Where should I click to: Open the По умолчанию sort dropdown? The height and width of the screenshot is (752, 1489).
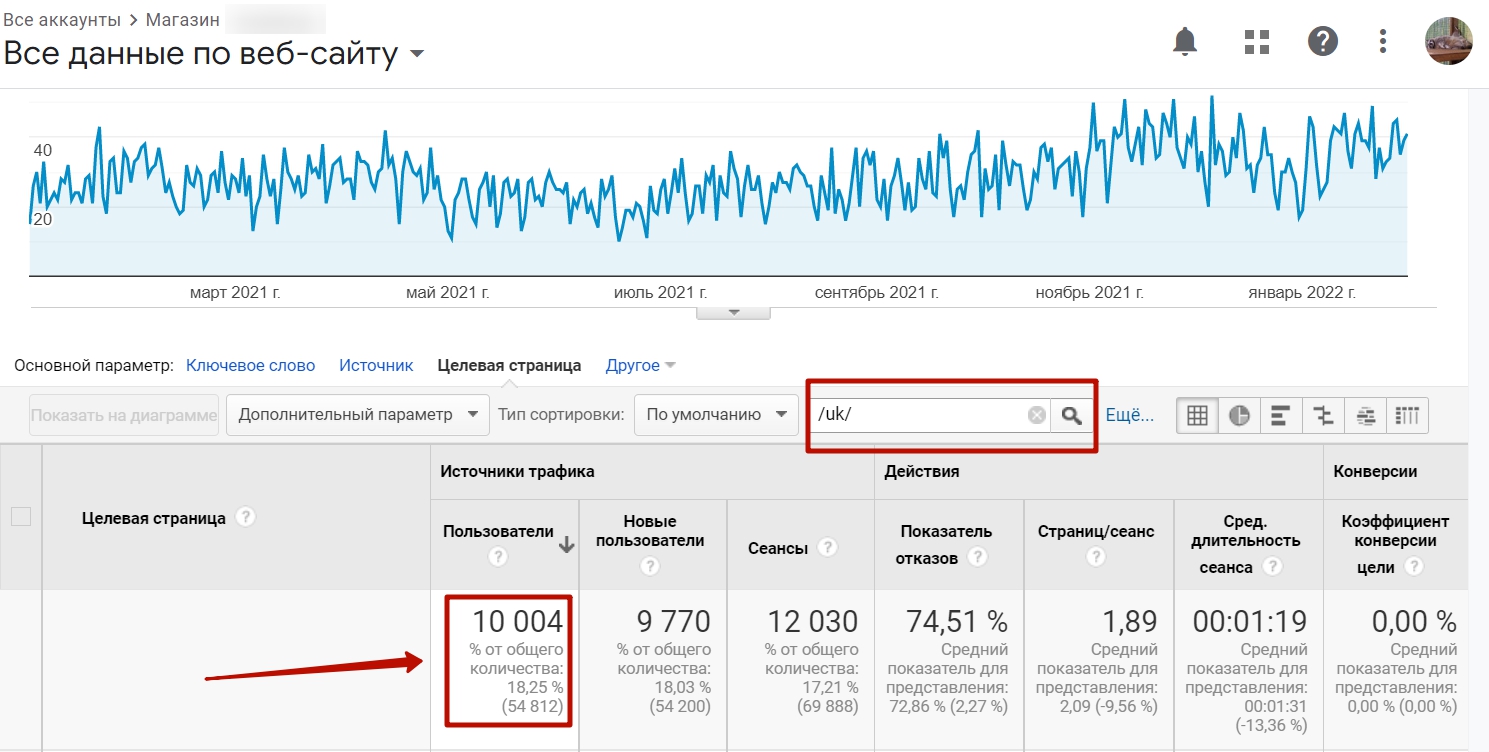click(x=715, y=415)
